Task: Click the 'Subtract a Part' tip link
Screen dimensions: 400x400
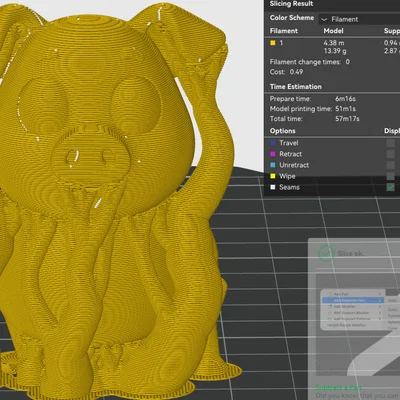Action: tap(339, 388)
